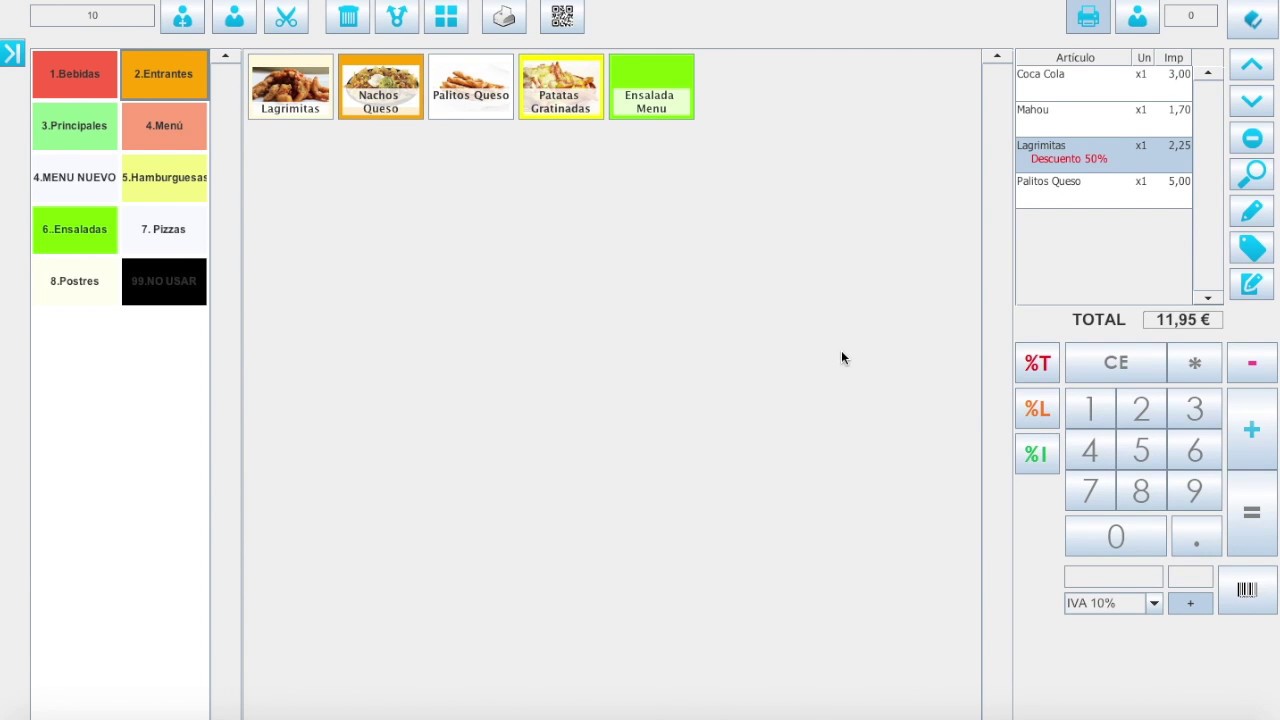Image resolution: width=1280 pixels, height=720 pixels.
Task: Click the CE clear keypad button
Action: (1116, 363)
